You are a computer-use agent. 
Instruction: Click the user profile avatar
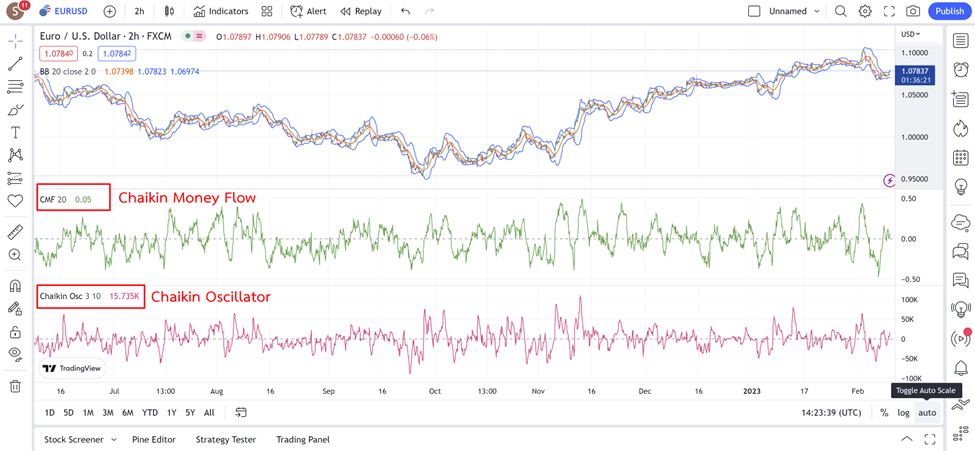pyautogui.click(x=15, y=11)
